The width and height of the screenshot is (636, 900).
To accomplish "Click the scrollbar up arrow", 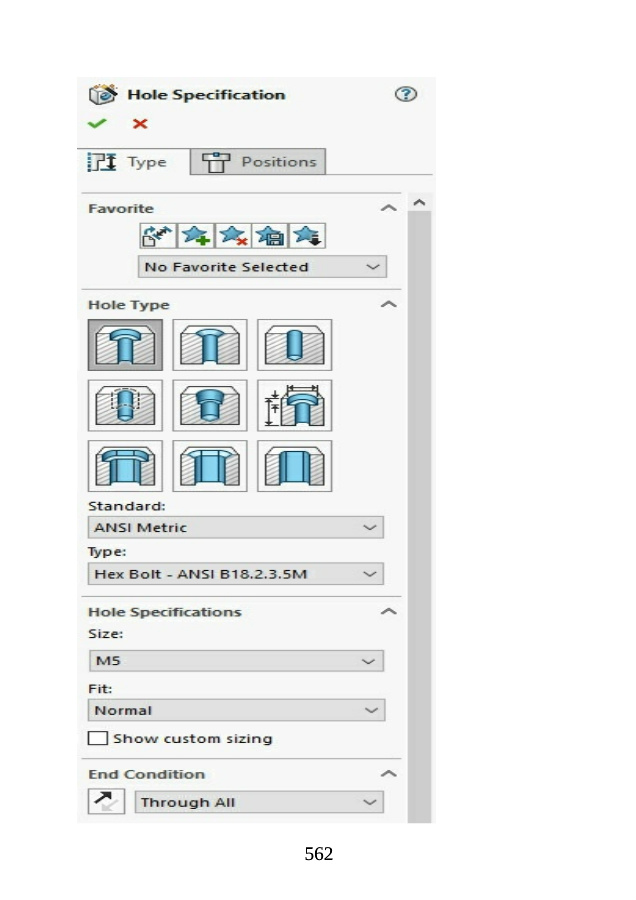I will pyautogui.click(x=419, y=204).
